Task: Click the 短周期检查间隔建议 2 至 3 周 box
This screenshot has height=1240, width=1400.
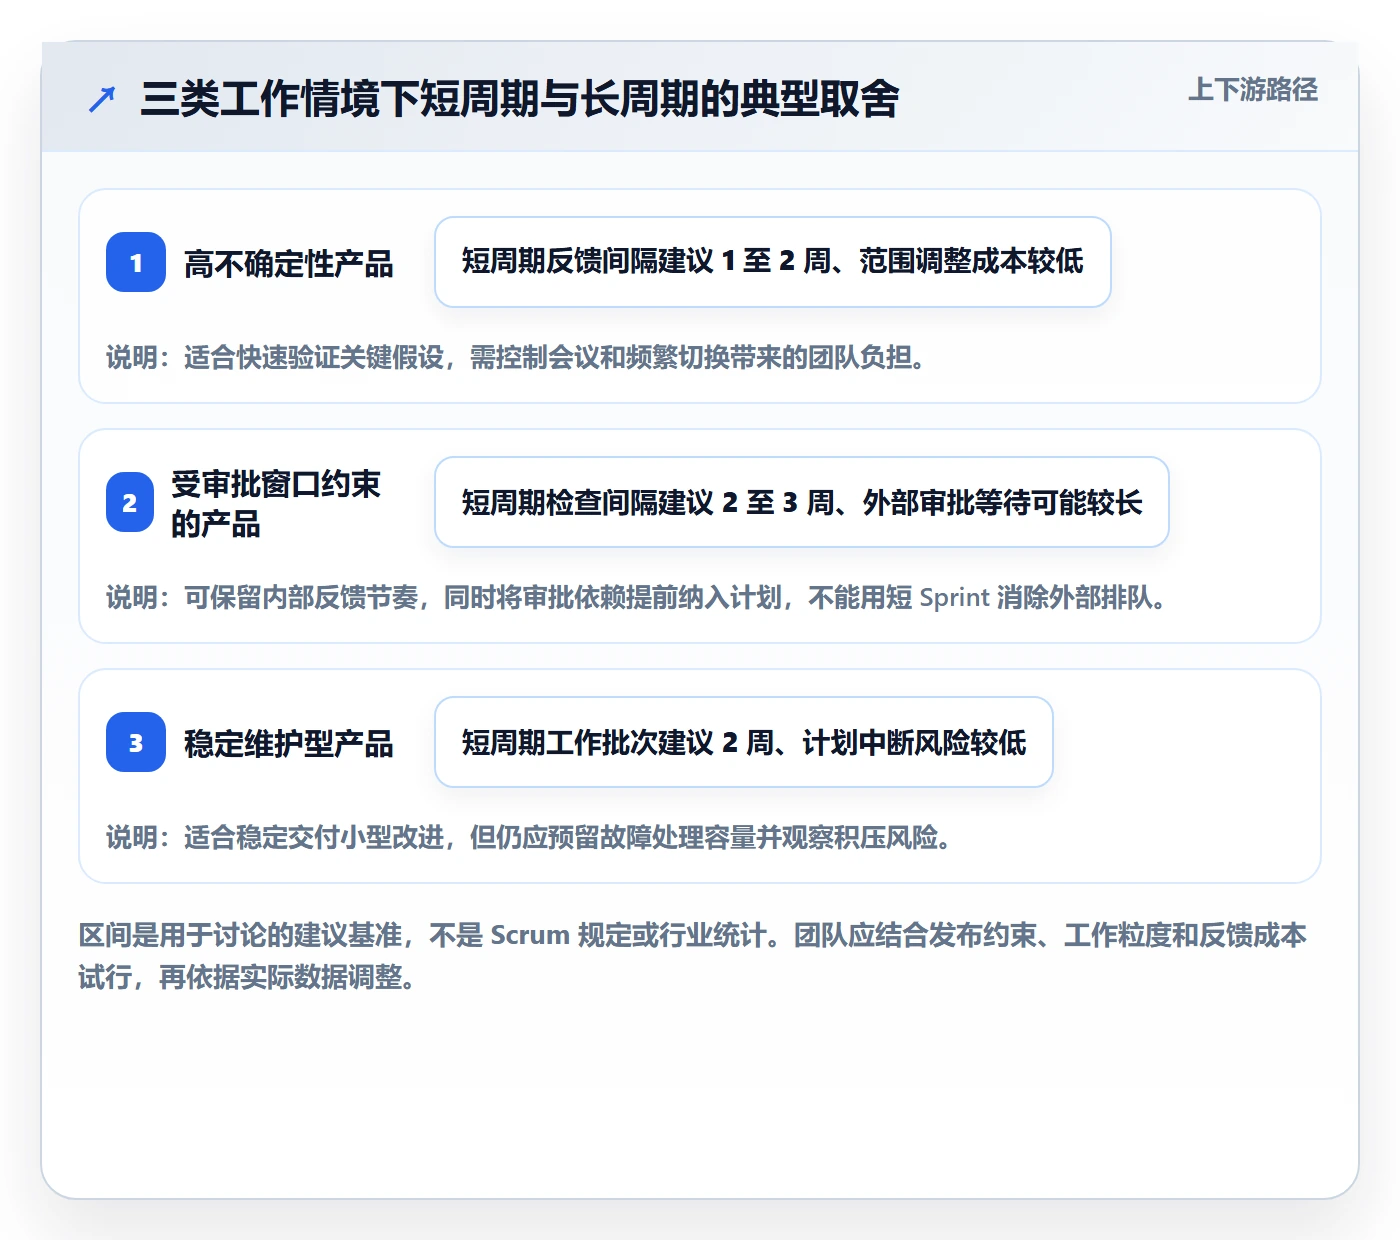Action: pyautogui.click(x=802, y=502)
